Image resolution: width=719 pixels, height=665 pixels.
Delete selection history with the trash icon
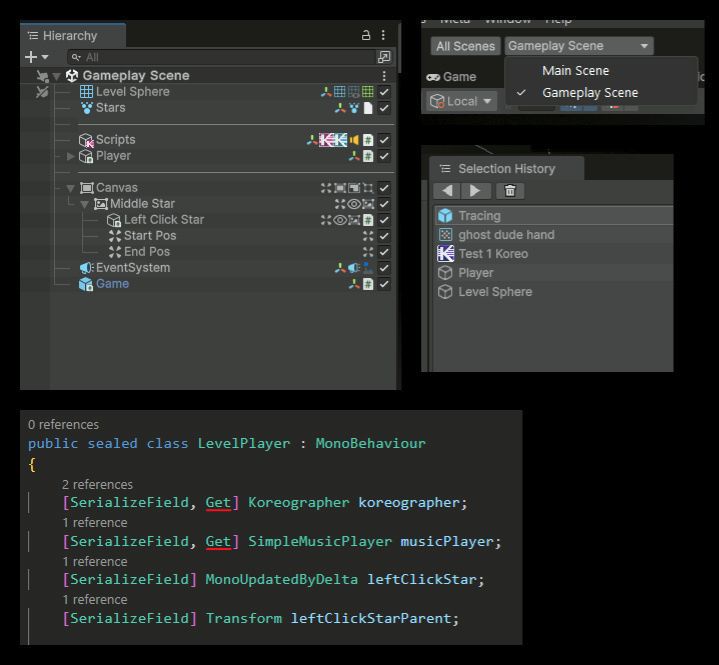coord(510,191)
